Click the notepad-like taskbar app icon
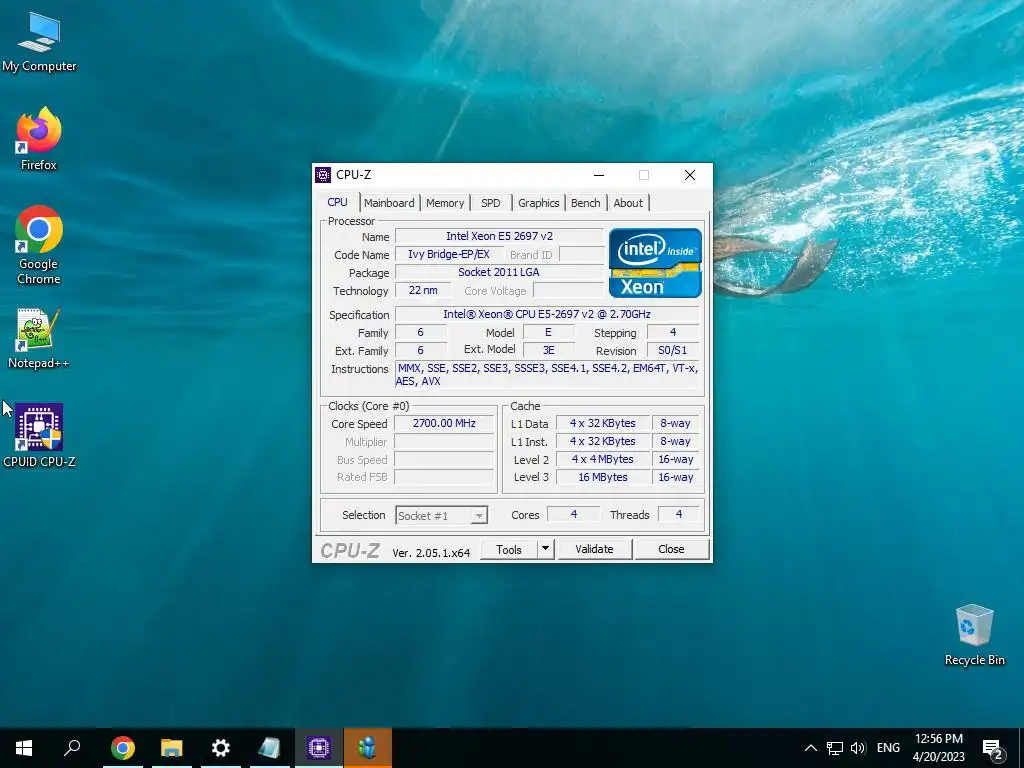Image resolution: width=1024 pixels, height=768 pixels. click(270, 748)
